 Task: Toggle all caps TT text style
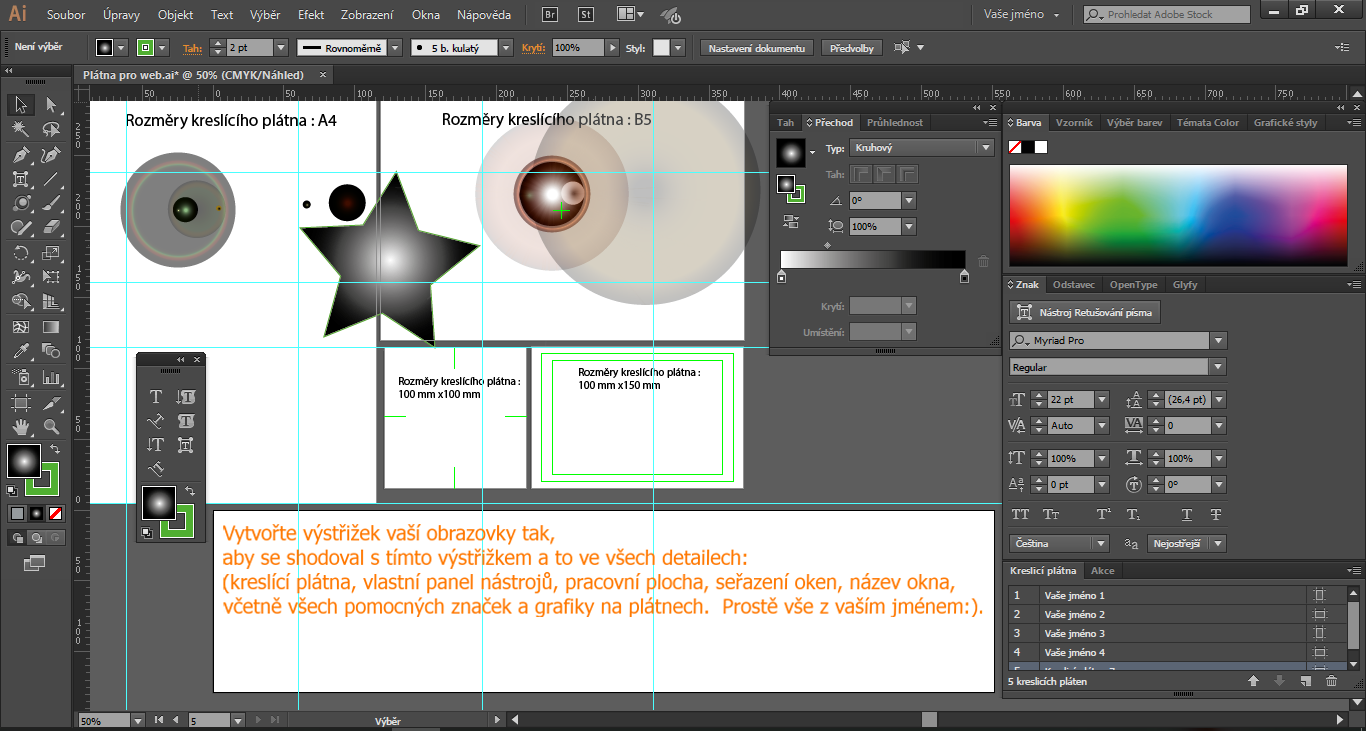[x=1020, y=515]
